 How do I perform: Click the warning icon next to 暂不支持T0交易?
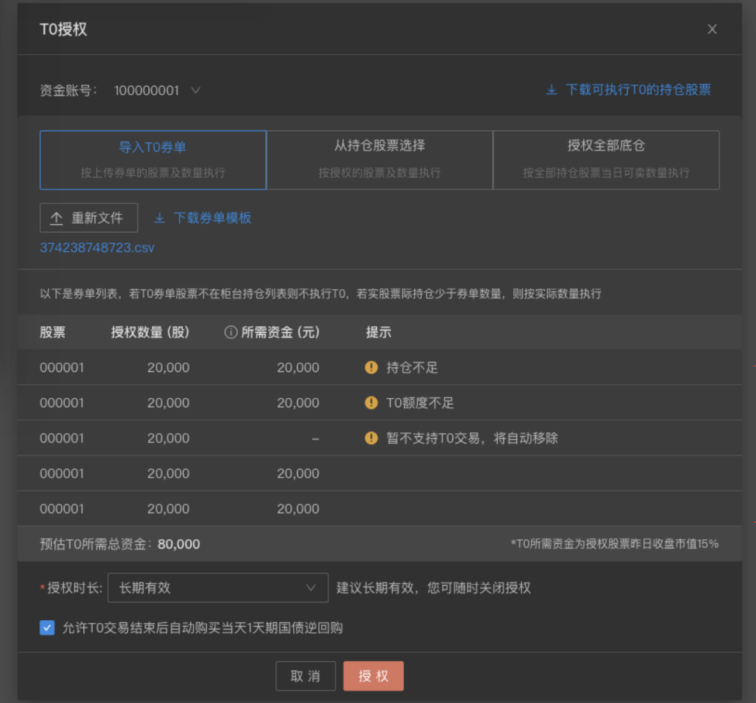371,438
